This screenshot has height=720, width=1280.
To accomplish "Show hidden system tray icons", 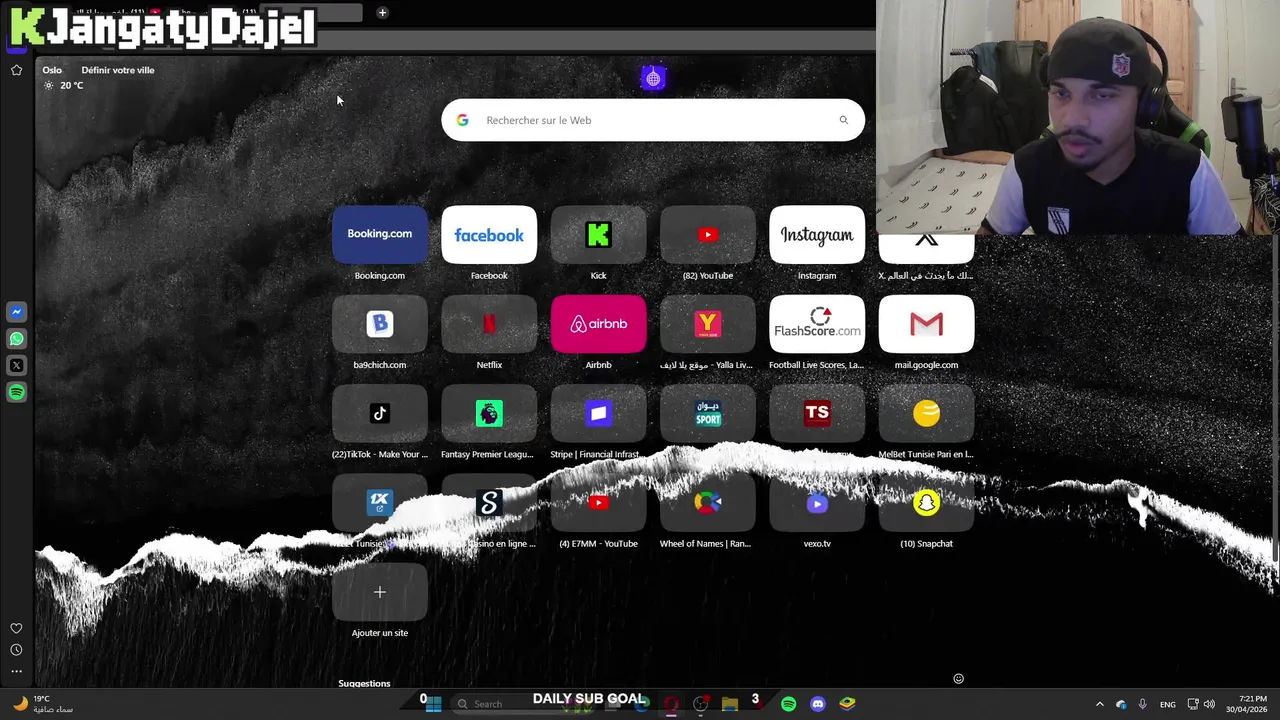I will [x=1100, y=704].
